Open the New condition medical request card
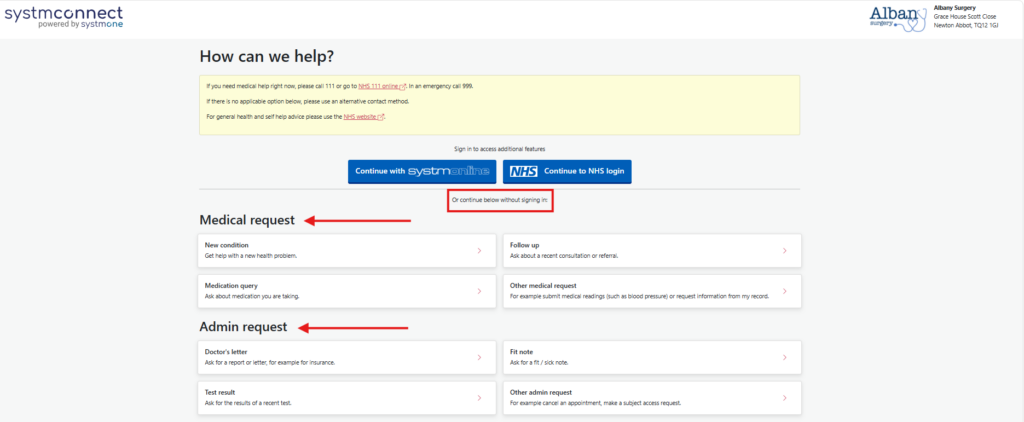 point(347,251)
